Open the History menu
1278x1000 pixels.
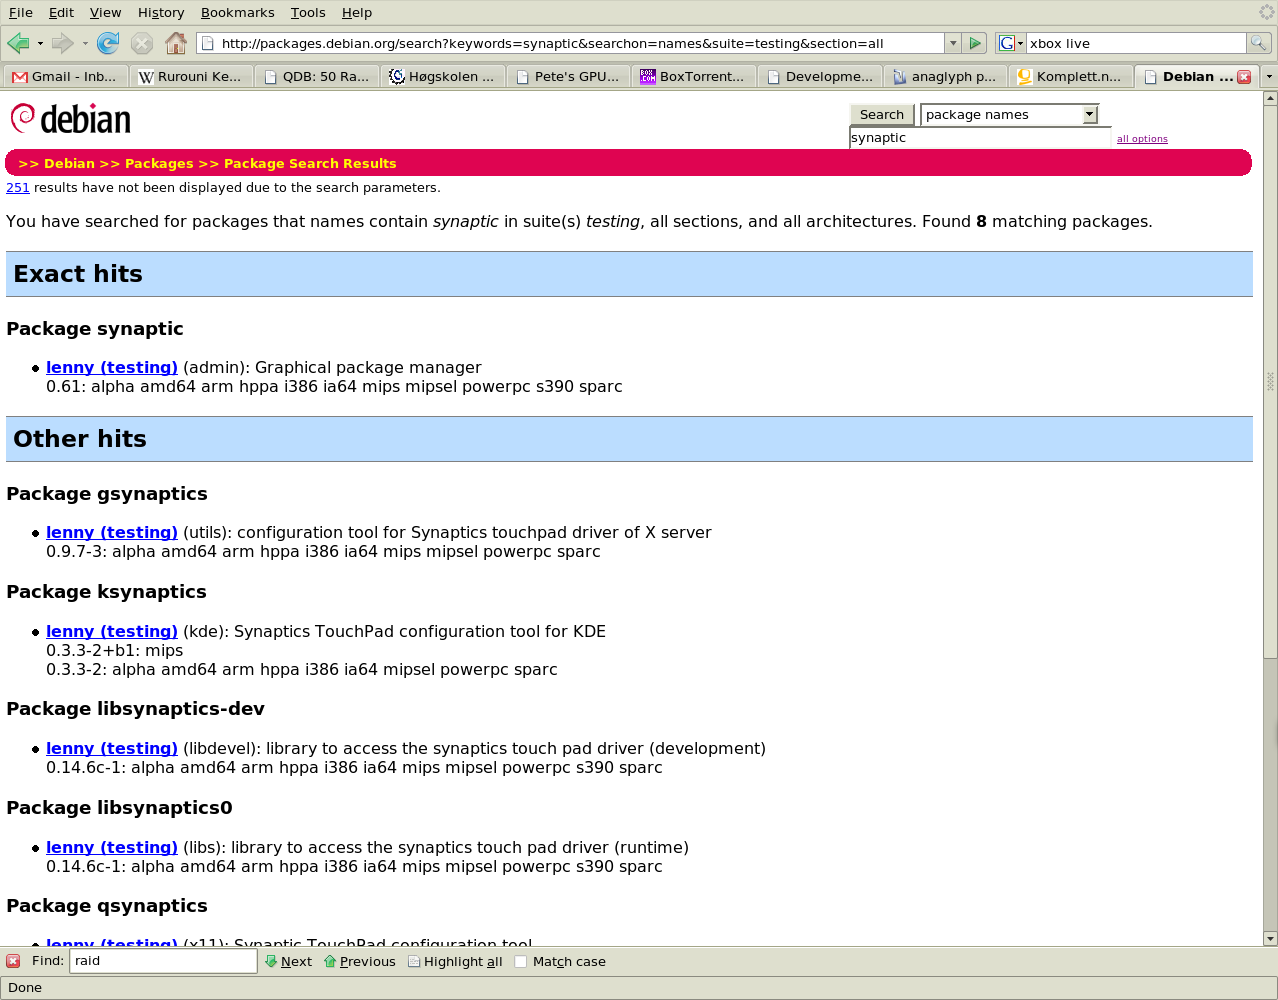click(x=161, y=12)
